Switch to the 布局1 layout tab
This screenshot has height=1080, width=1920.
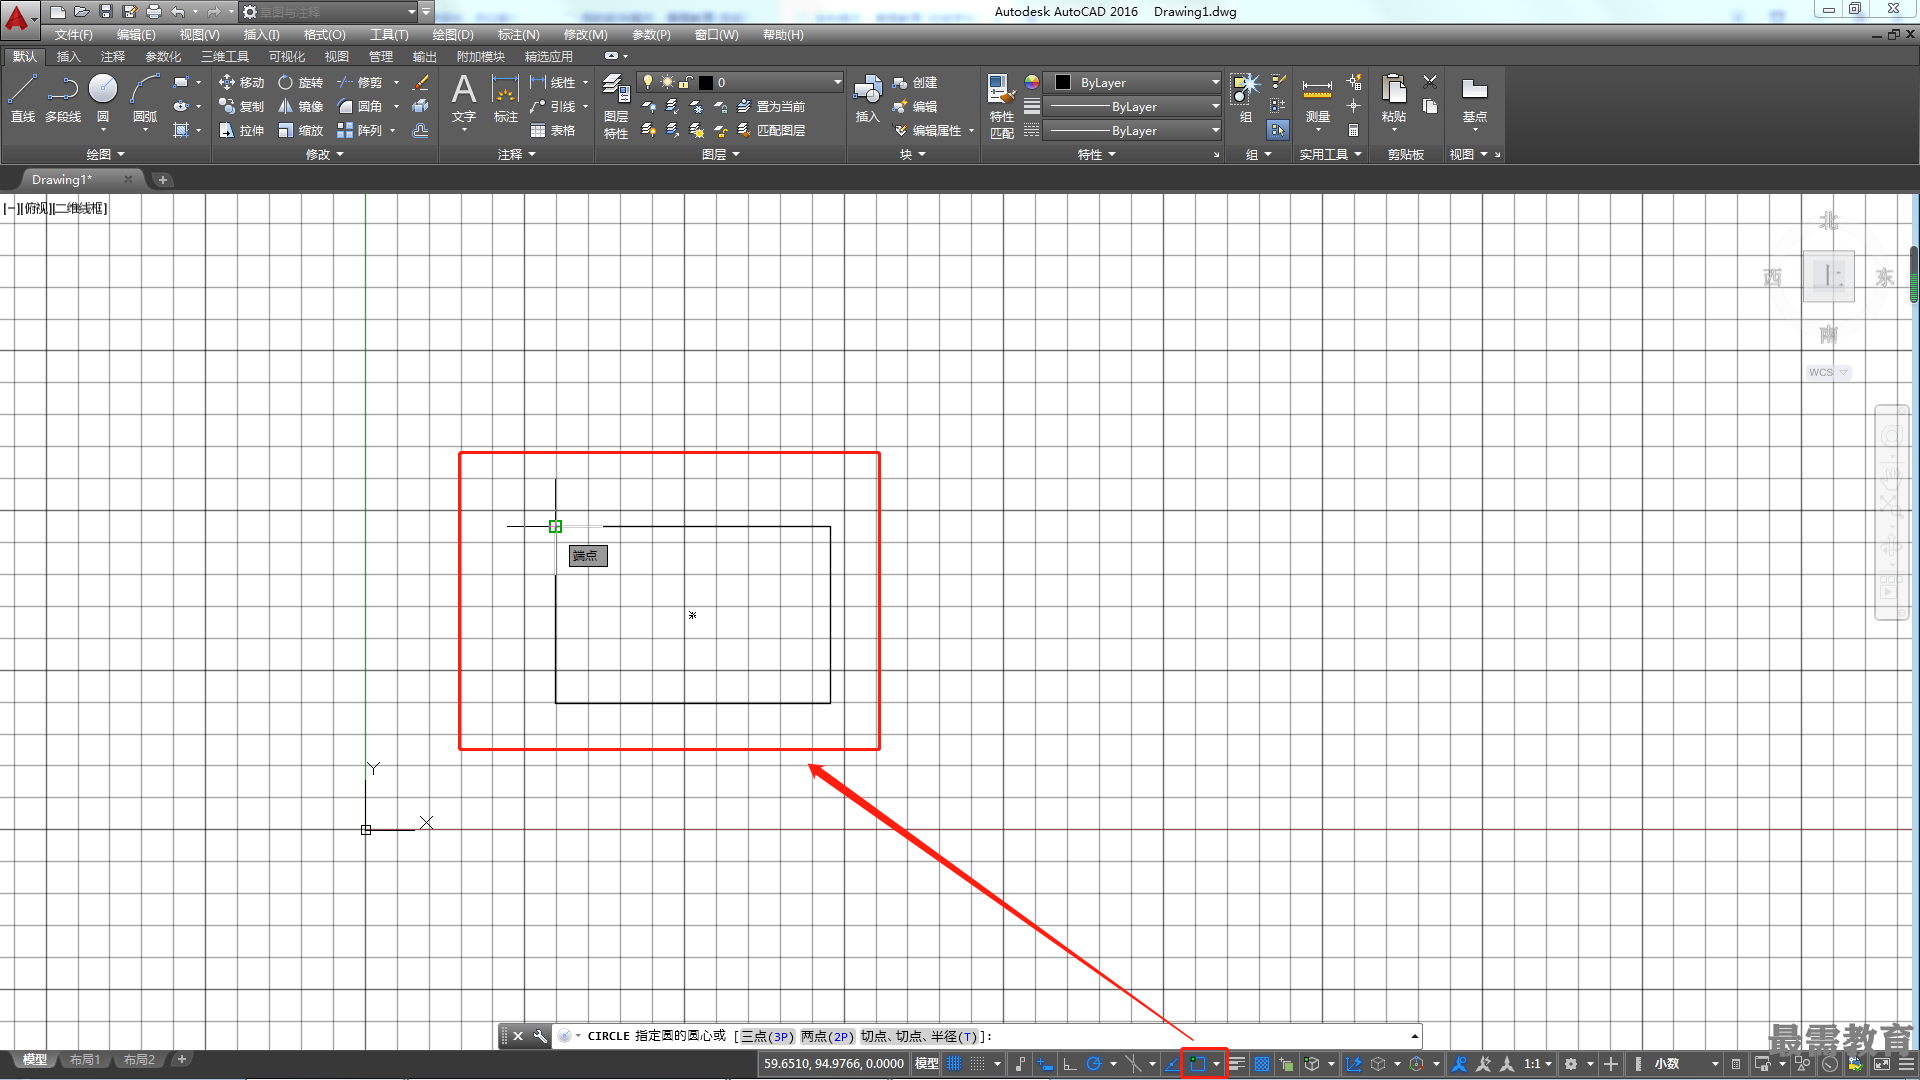84,1060
